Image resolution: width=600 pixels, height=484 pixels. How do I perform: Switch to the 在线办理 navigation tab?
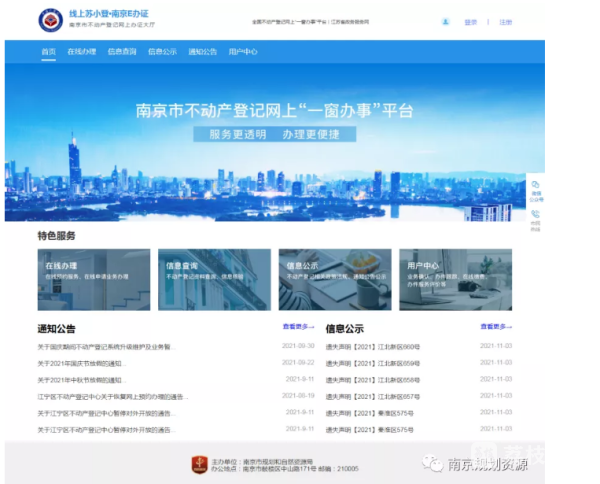point(80,50)
